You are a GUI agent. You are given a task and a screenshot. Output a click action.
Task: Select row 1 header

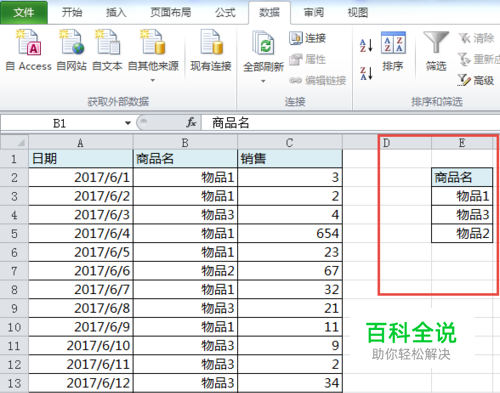(14, 159)
